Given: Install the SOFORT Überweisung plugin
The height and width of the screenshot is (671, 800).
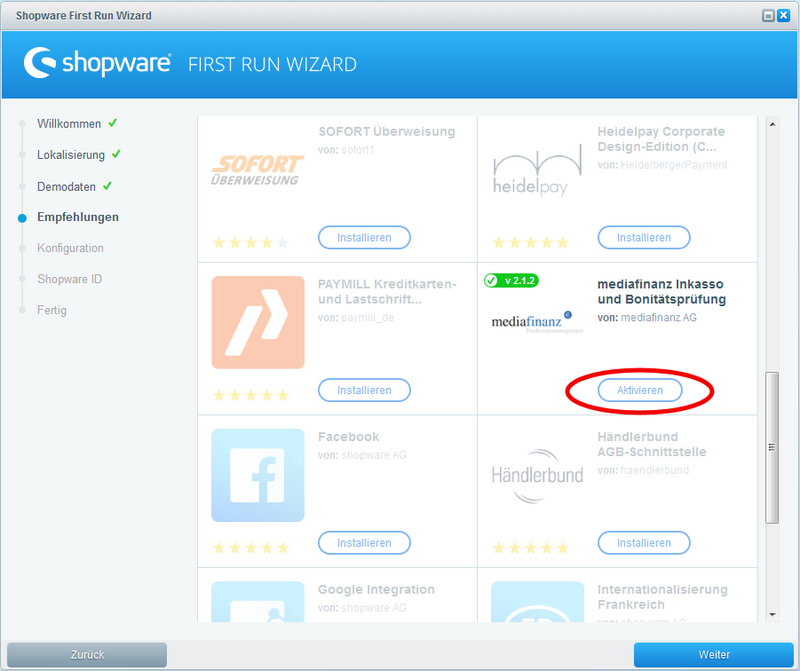Looking at the screenshot, I should point(364,238).
